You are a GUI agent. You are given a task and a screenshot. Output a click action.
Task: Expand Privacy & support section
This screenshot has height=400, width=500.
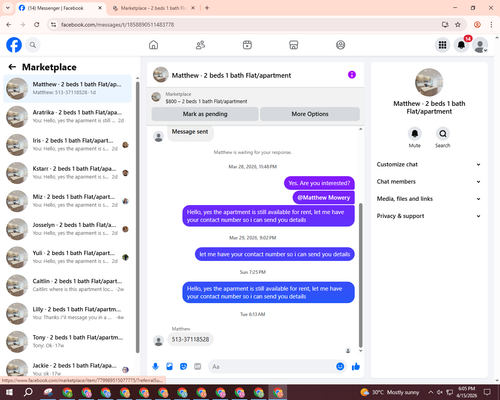coord(429,216)
